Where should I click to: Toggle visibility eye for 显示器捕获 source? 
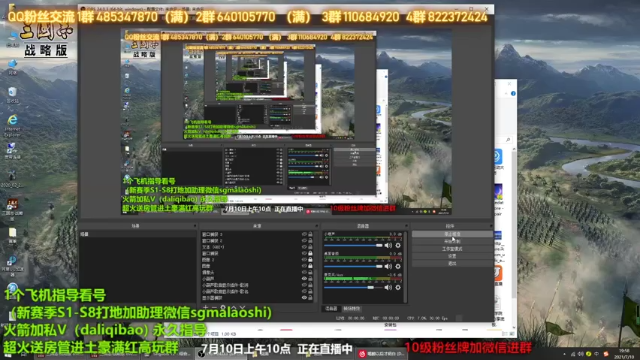point(304,298)
